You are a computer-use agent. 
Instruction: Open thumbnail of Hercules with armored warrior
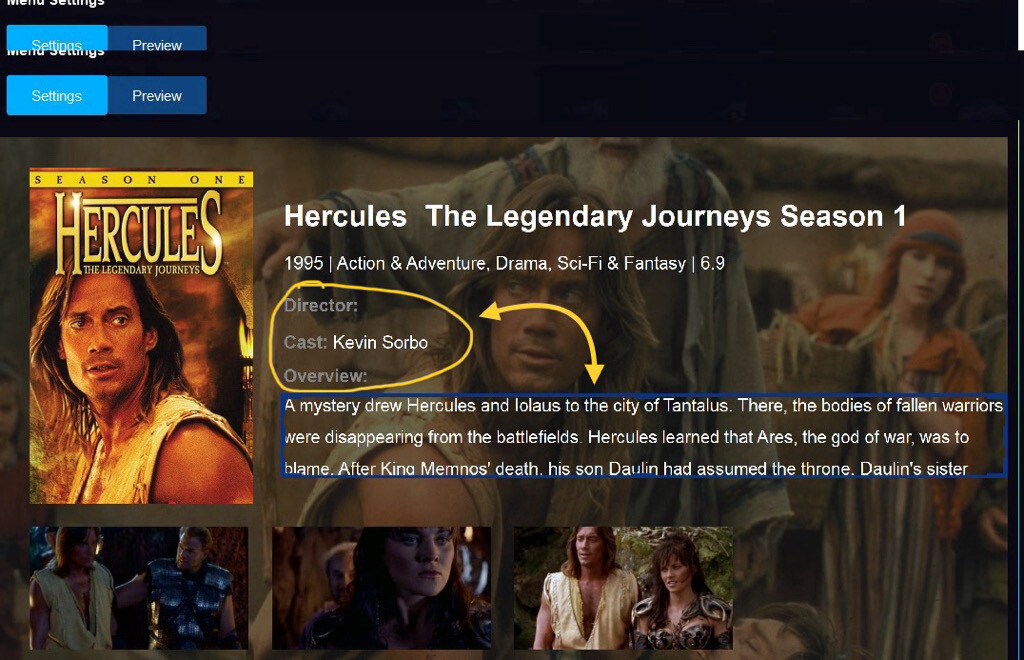138,588
